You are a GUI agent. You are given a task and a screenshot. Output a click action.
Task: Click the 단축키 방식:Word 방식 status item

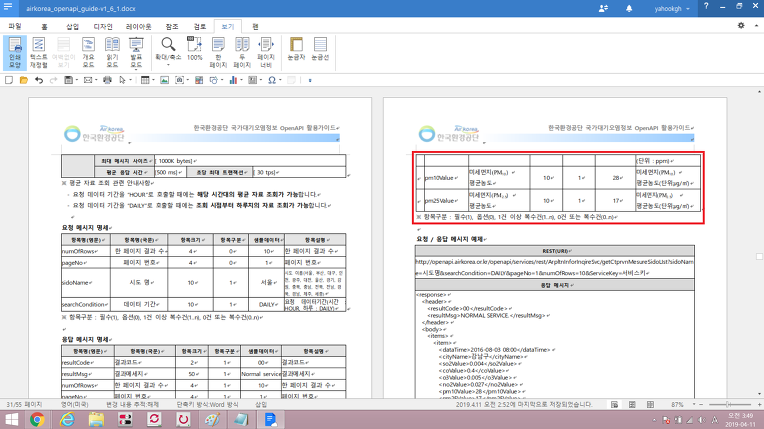(x=207, y=404)
